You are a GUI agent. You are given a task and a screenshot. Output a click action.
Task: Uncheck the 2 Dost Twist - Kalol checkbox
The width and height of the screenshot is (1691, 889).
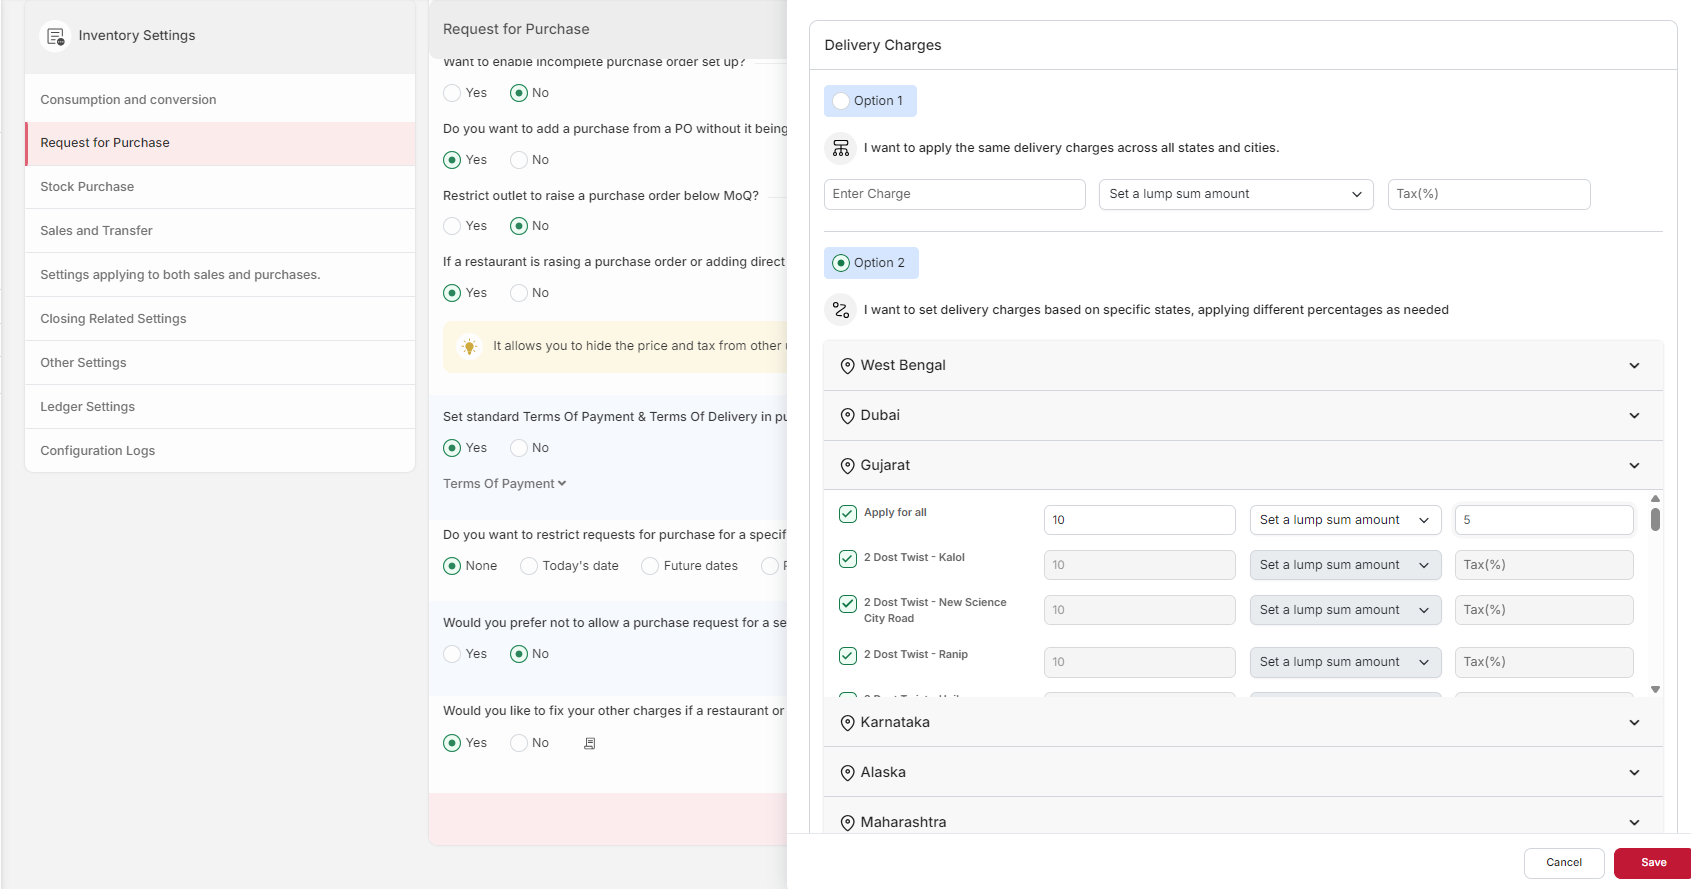coord(848,559)
